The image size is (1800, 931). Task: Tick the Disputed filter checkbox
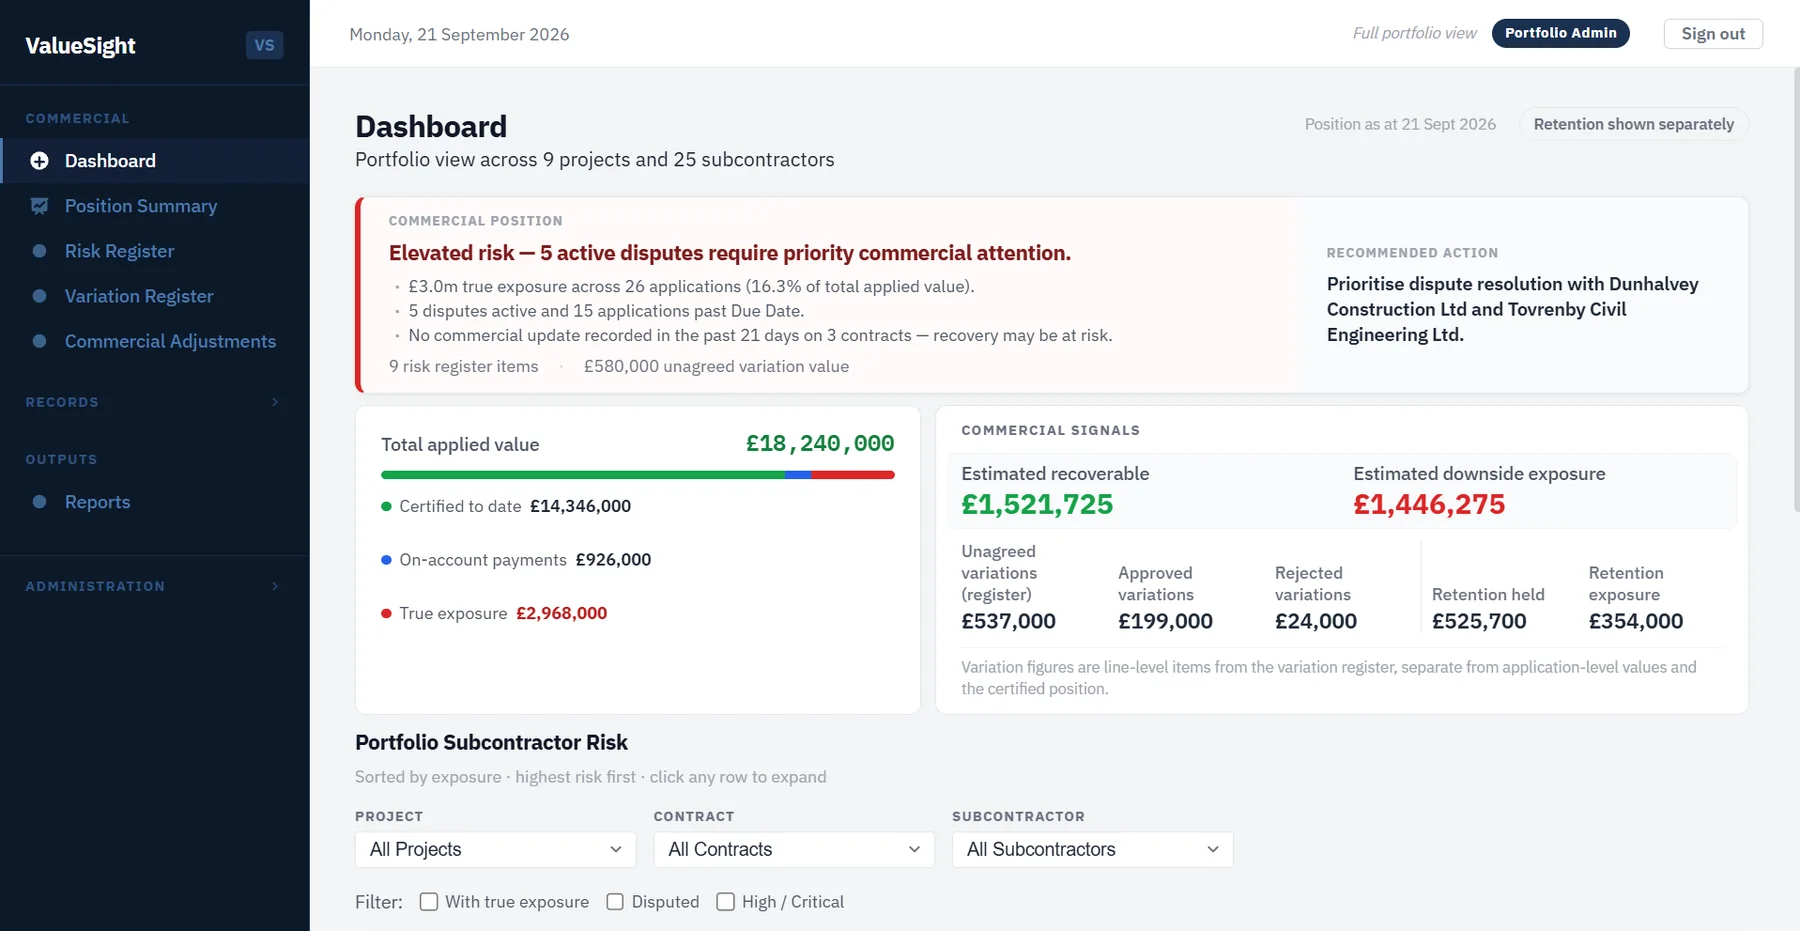[x=615, y=902]
